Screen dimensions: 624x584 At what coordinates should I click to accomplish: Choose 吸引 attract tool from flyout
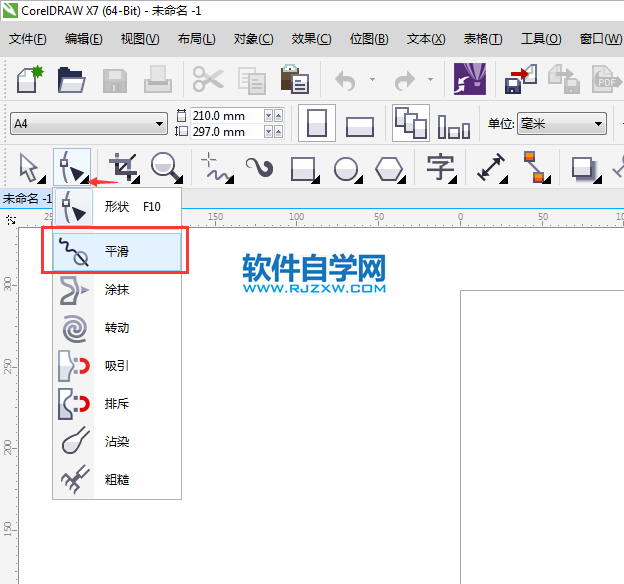pos(117,366)
